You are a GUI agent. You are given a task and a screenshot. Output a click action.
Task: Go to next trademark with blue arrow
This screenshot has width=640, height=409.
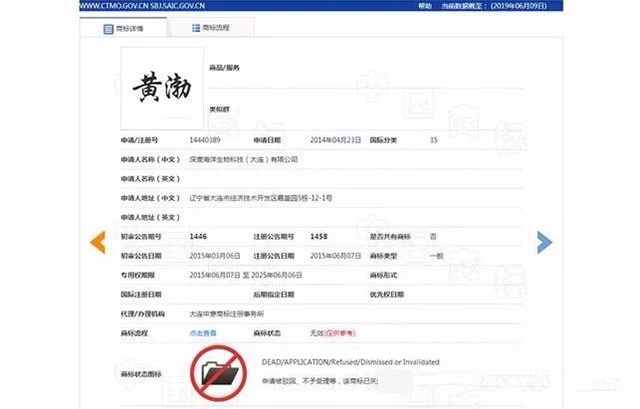point(544,242)
